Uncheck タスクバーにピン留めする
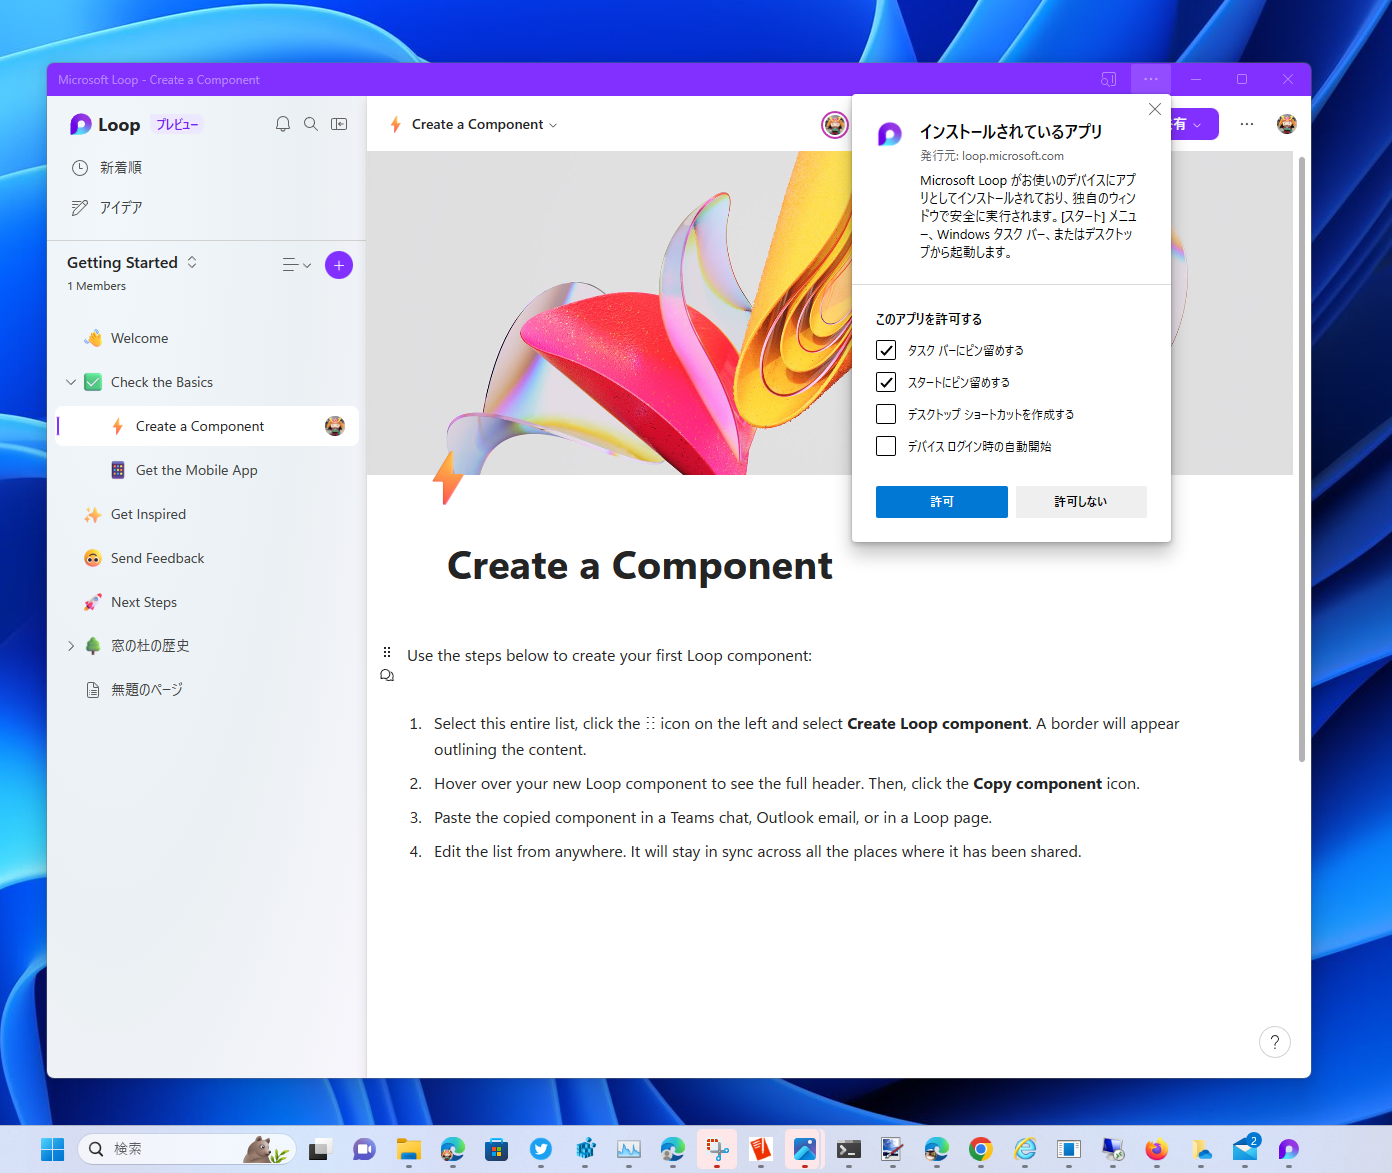Viewport: 1392px width, 1173px height. coord(886,350)
